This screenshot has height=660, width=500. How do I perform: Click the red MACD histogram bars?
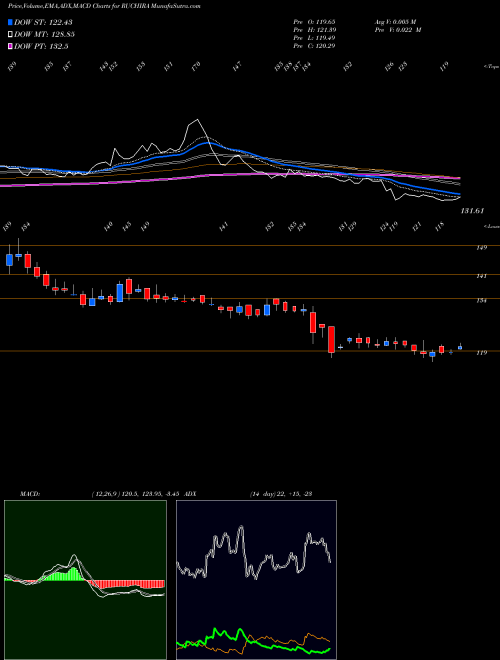pos(126,584)
